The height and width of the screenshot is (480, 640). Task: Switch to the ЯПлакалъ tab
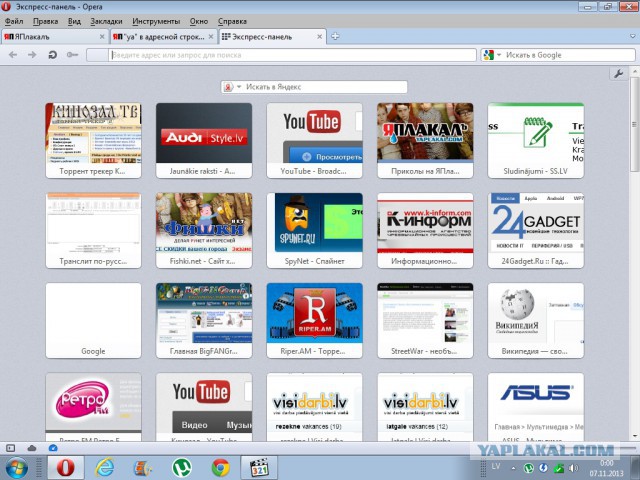54,37
